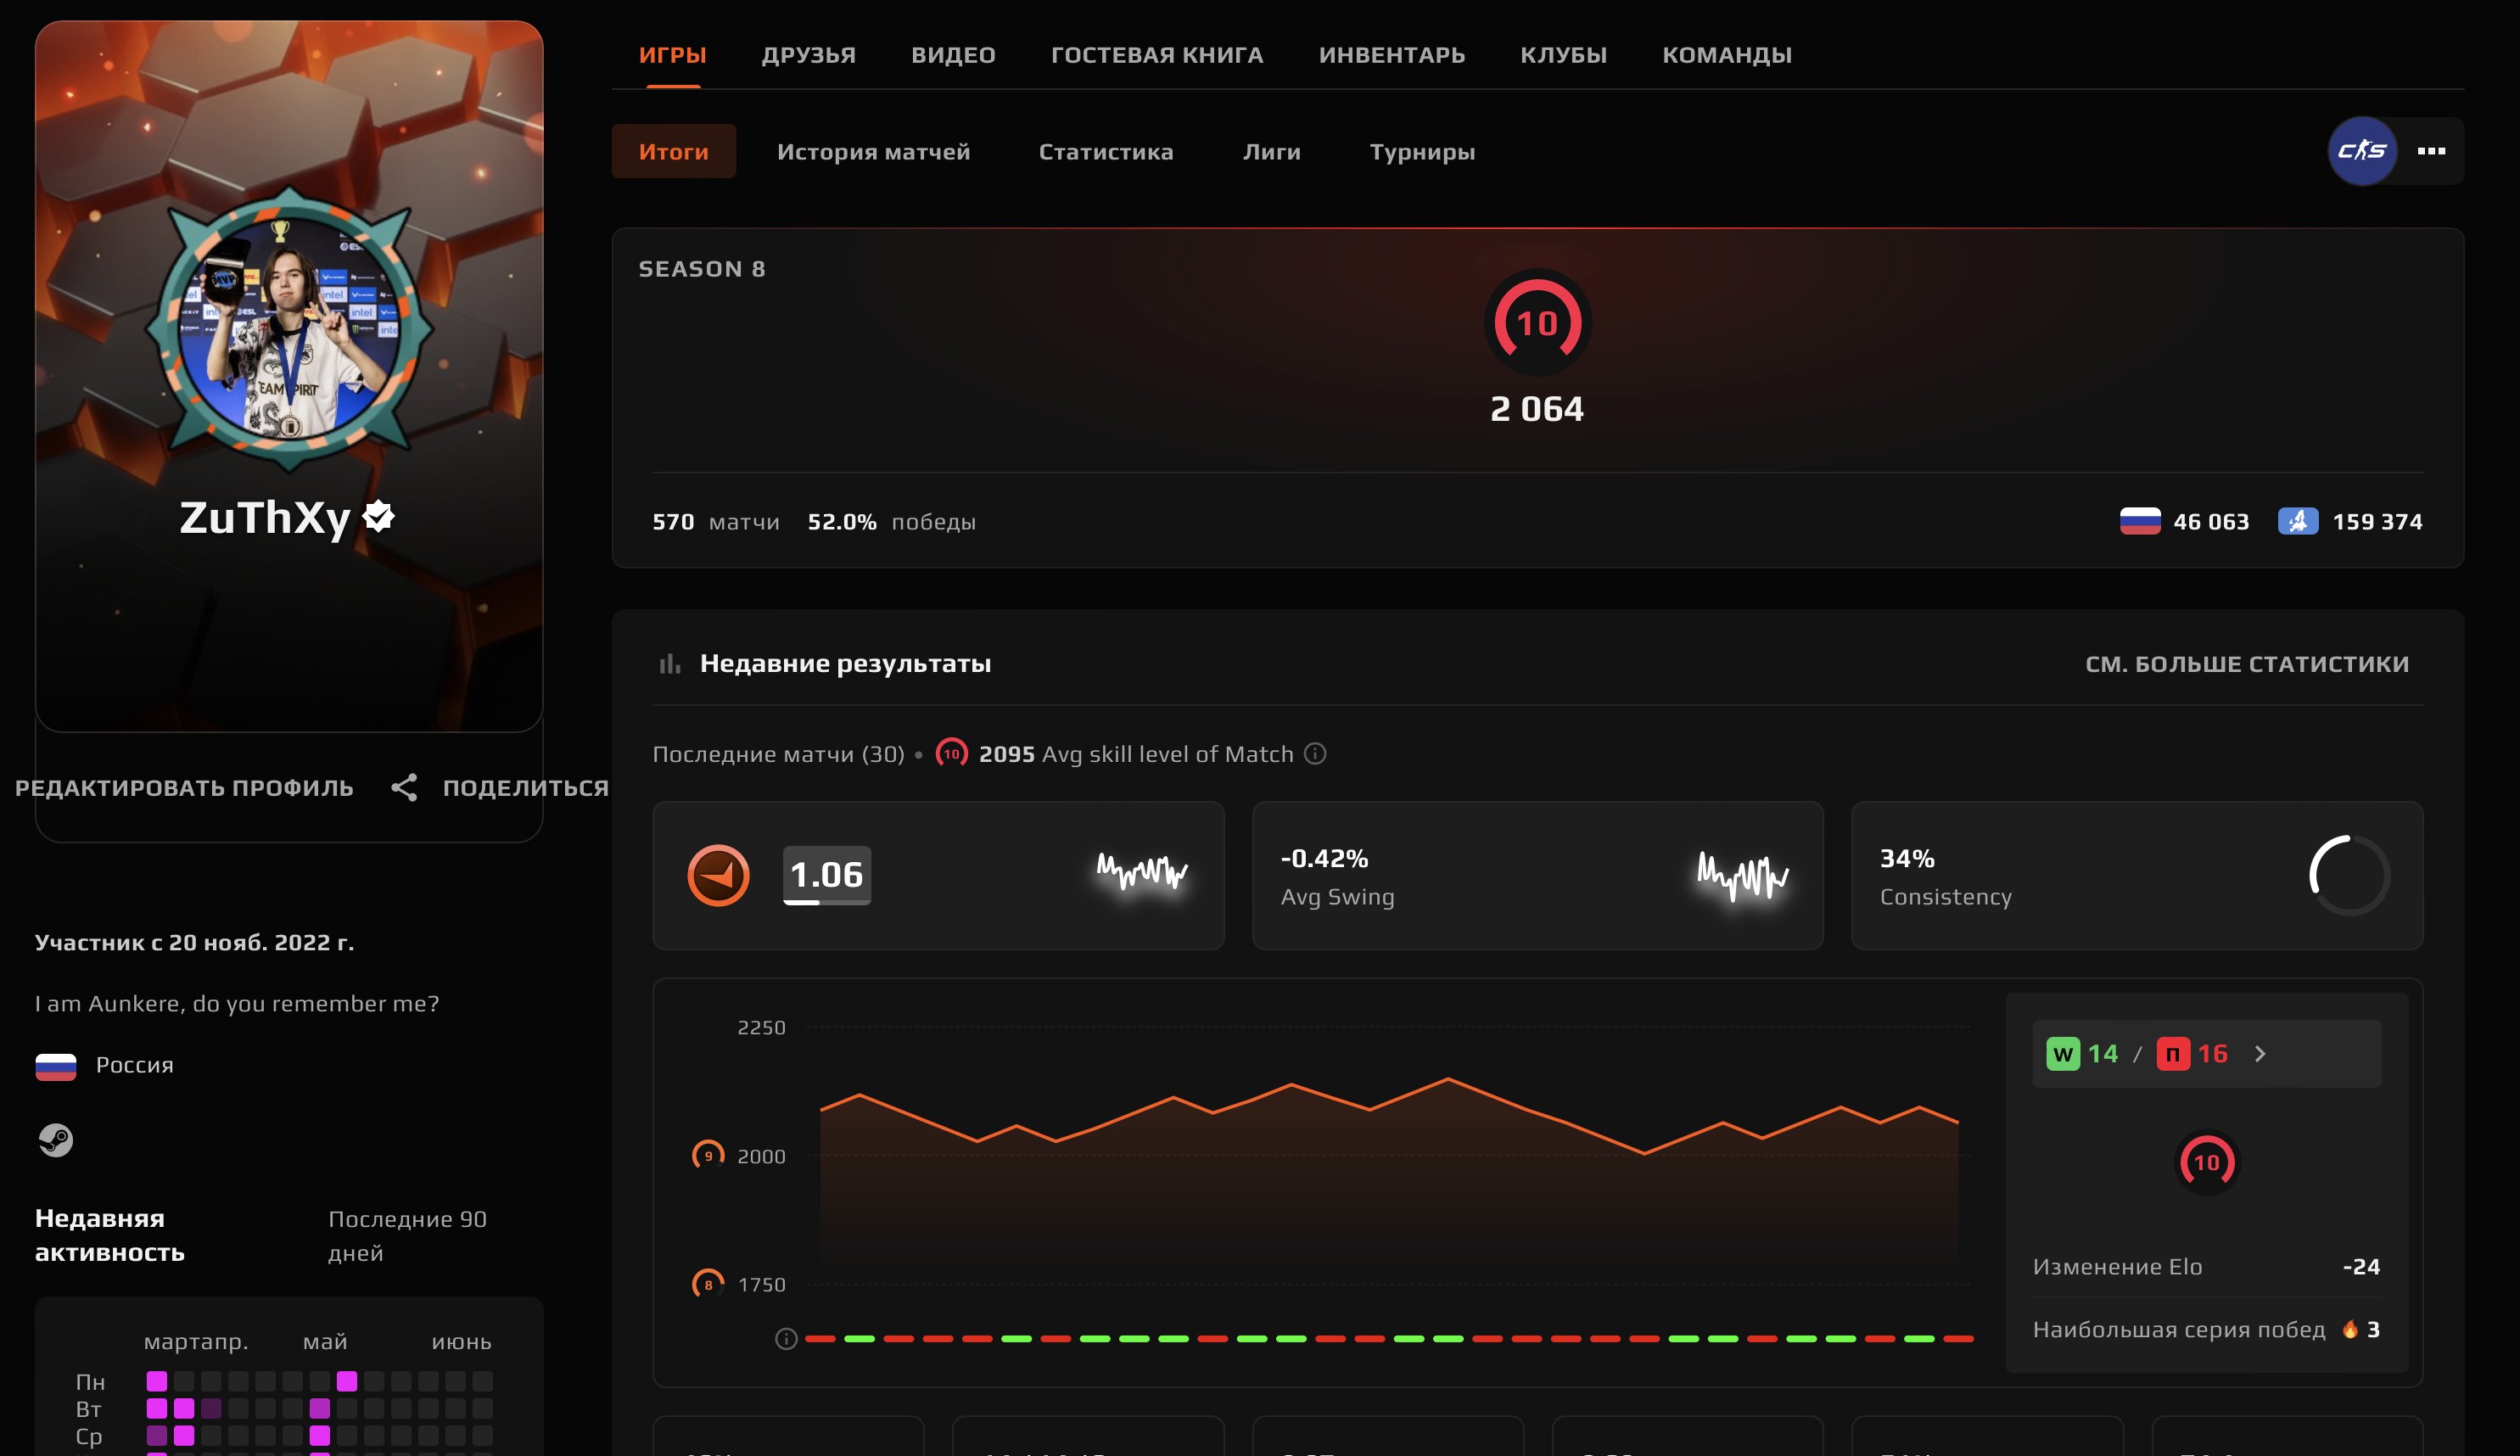
Task: Click the last red match result marker
Action: coord(1958,1338)
